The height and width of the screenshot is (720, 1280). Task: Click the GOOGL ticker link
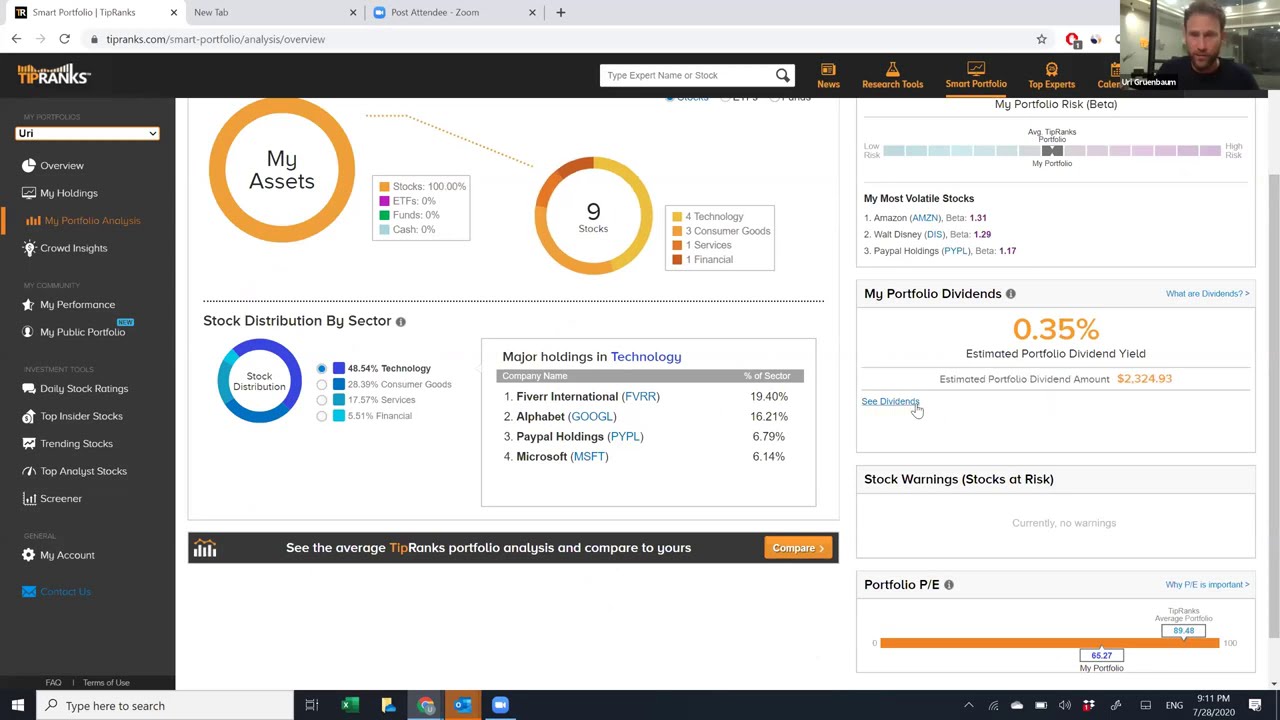tap(592, 417)
